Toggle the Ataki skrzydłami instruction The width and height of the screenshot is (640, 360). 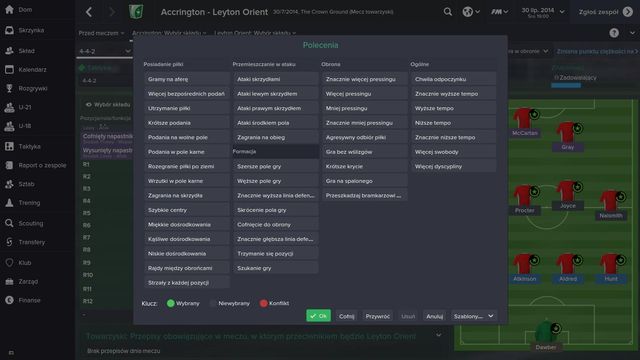coord(276,79)
